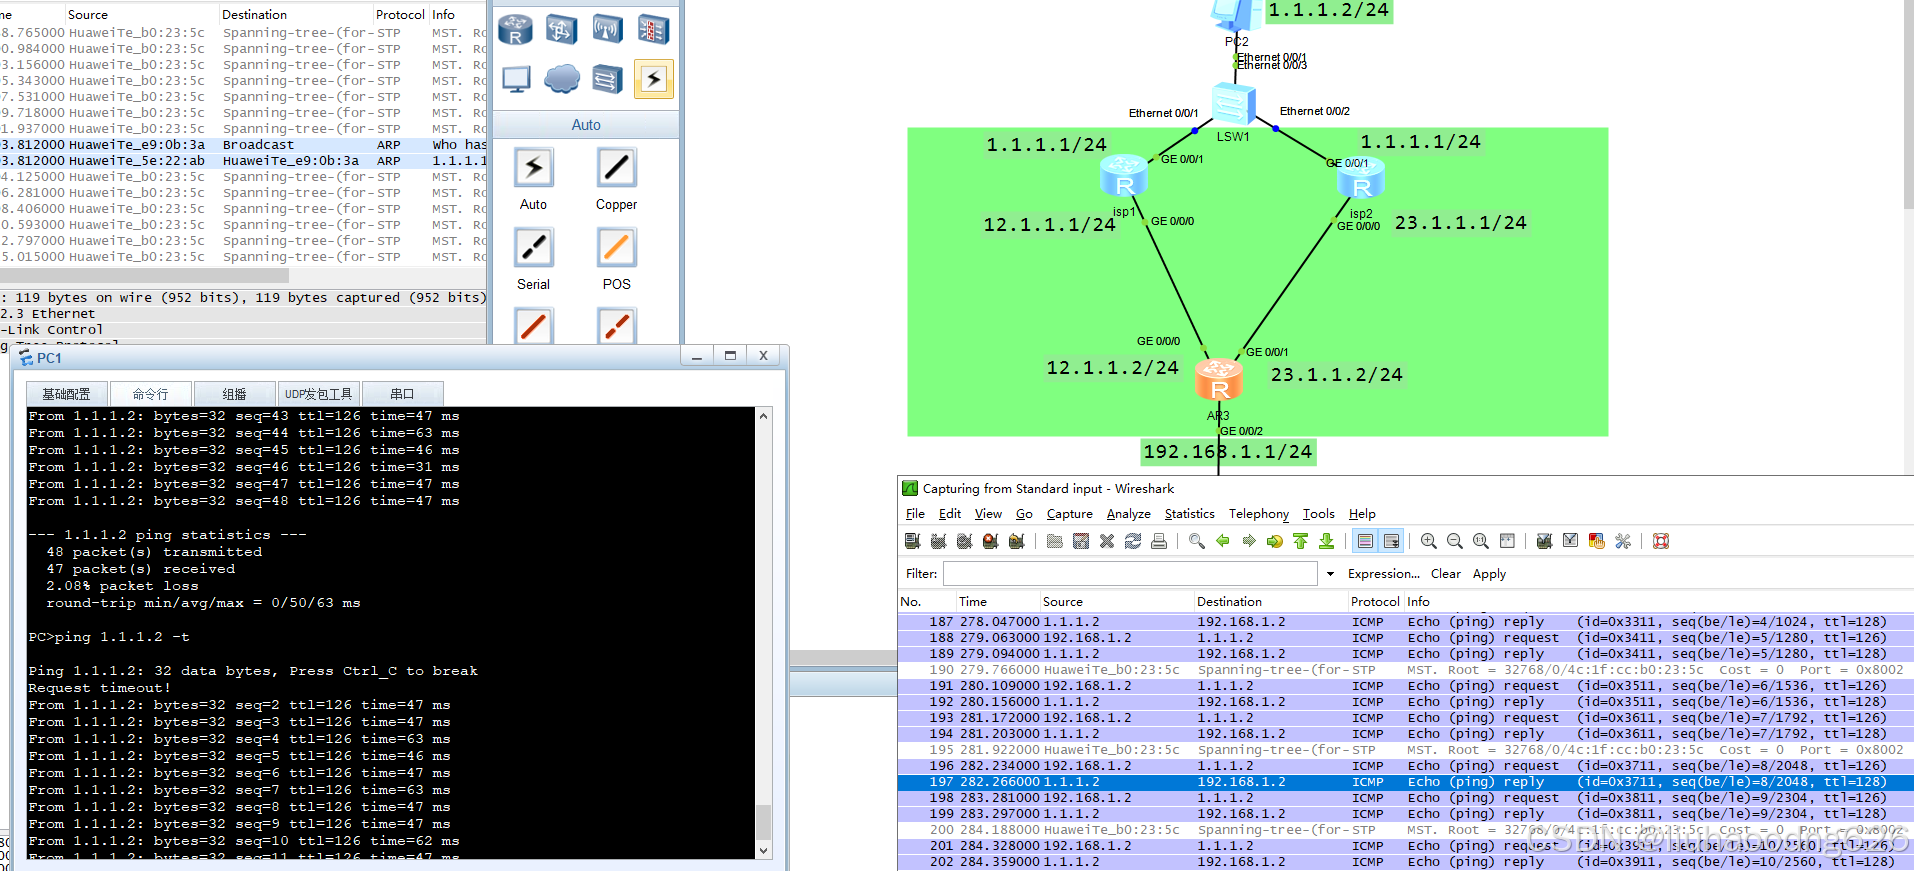Select the Connections (lightning) category icon
1914x871 pixels.
point(653,79)
